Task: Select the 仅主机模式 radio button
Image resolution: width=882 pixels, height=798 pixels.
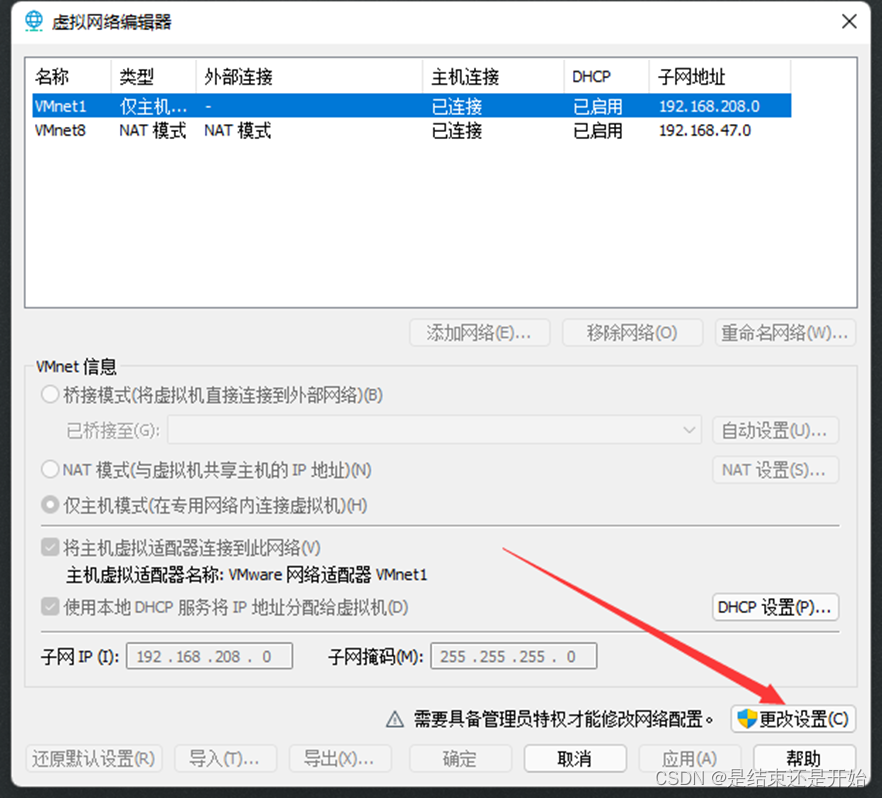Action: (x=50, y=505)
